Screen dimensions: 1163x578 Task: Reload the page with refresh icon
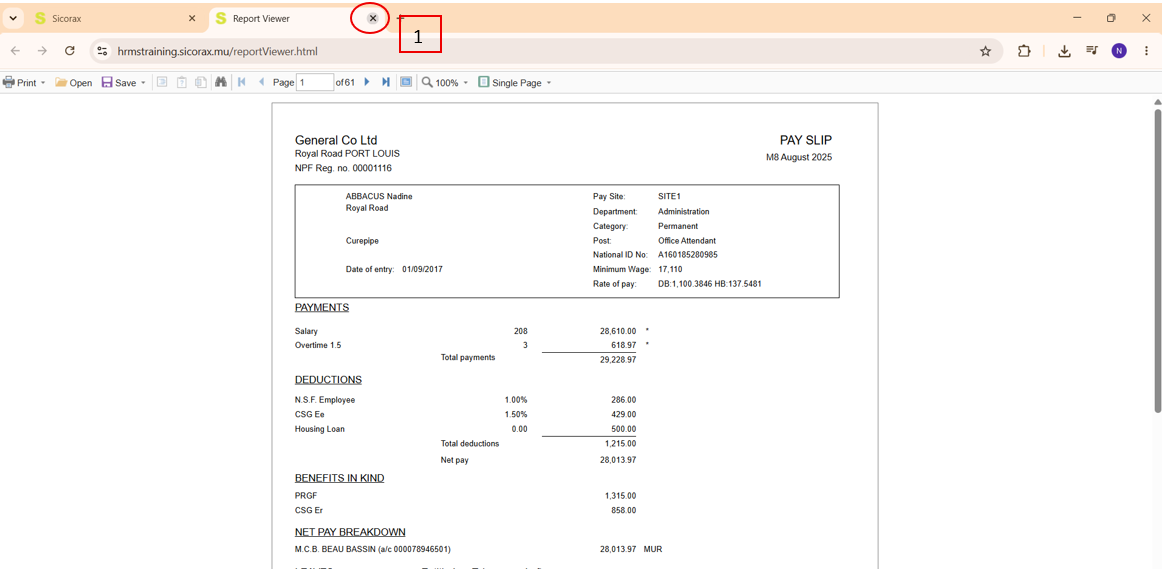[70, 51]
